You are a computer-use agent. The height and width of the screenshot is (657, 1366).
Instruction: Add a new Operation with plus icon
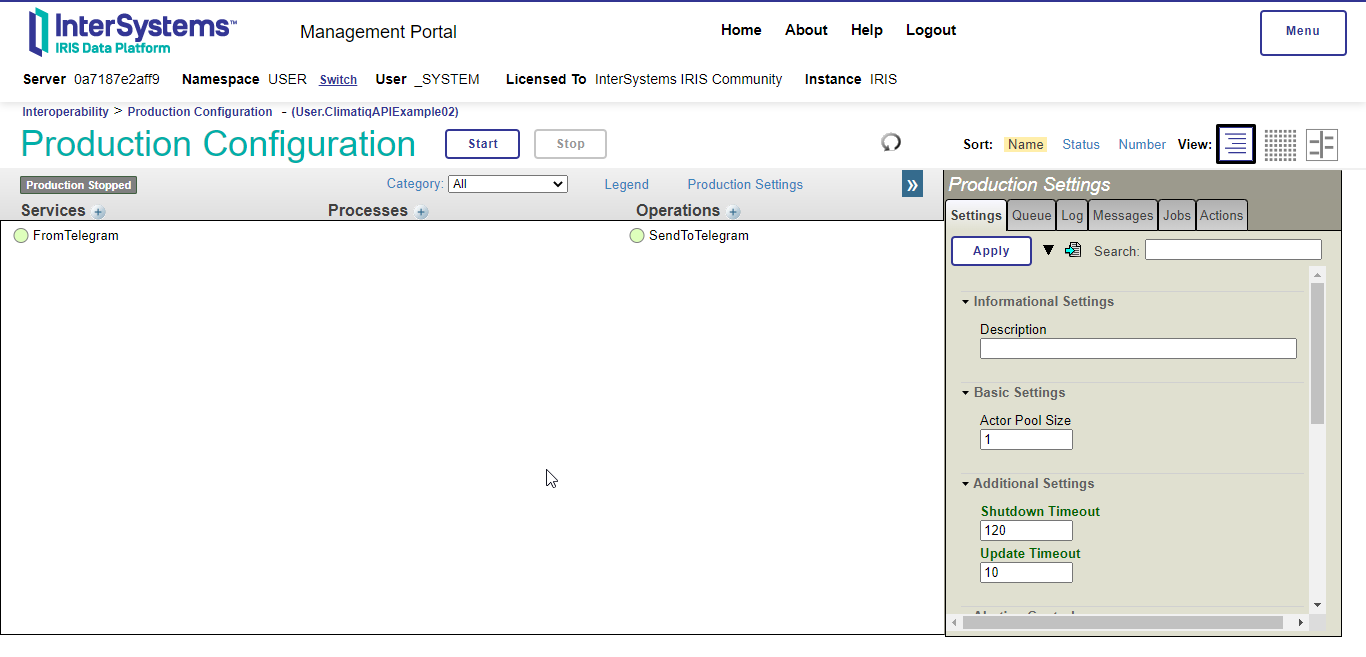click(734, 212)
